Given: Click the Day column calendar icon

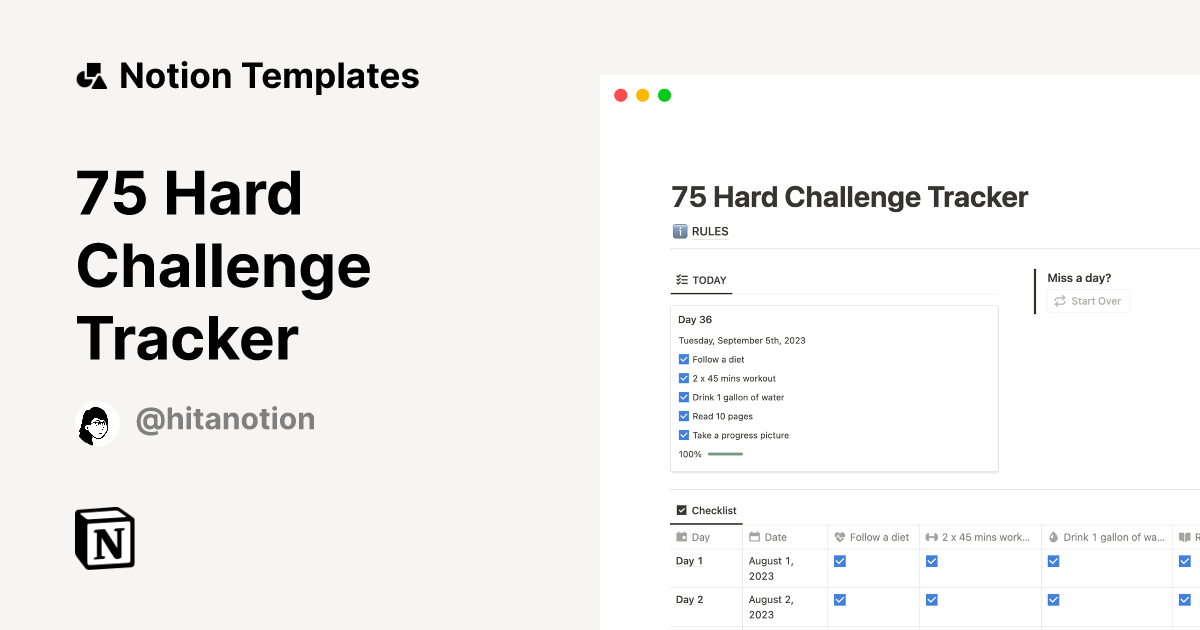Looking at the screenshot, I should tap(682, 537).
